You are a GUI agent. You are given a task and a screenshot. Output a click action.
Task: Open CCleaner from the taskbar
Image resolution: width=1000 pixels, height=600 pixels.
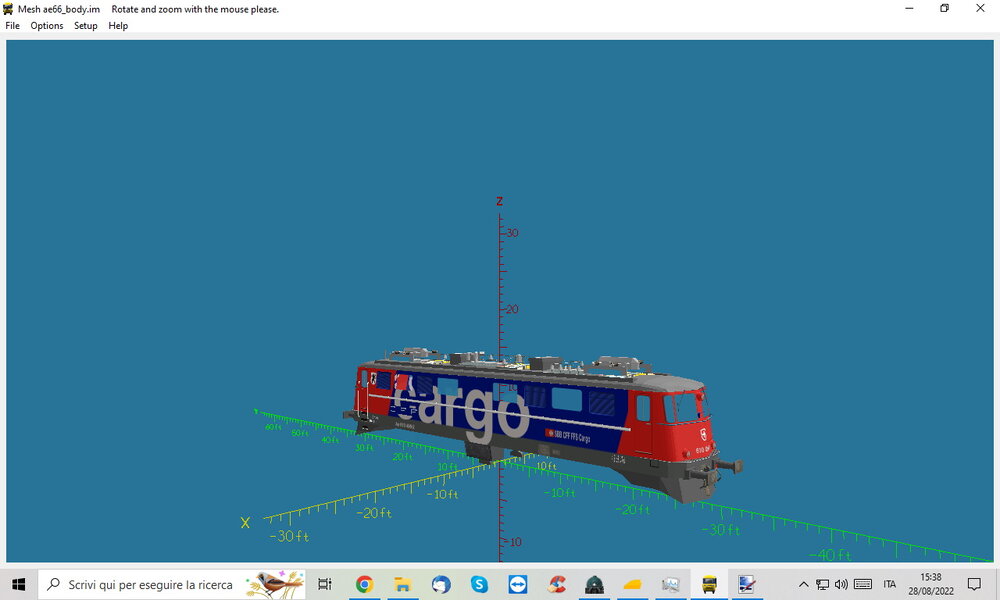click(x=555, y=584)
